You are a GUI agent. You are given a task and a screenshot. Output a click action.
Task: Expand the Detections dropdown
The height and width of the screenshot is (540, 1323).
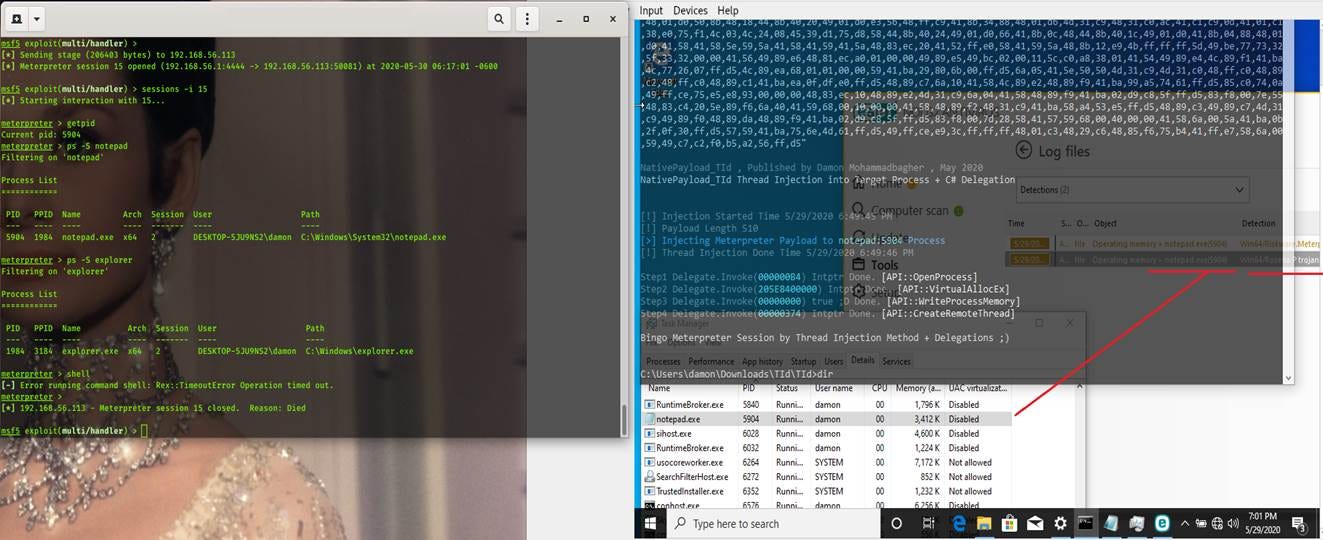click(1132, 190)
